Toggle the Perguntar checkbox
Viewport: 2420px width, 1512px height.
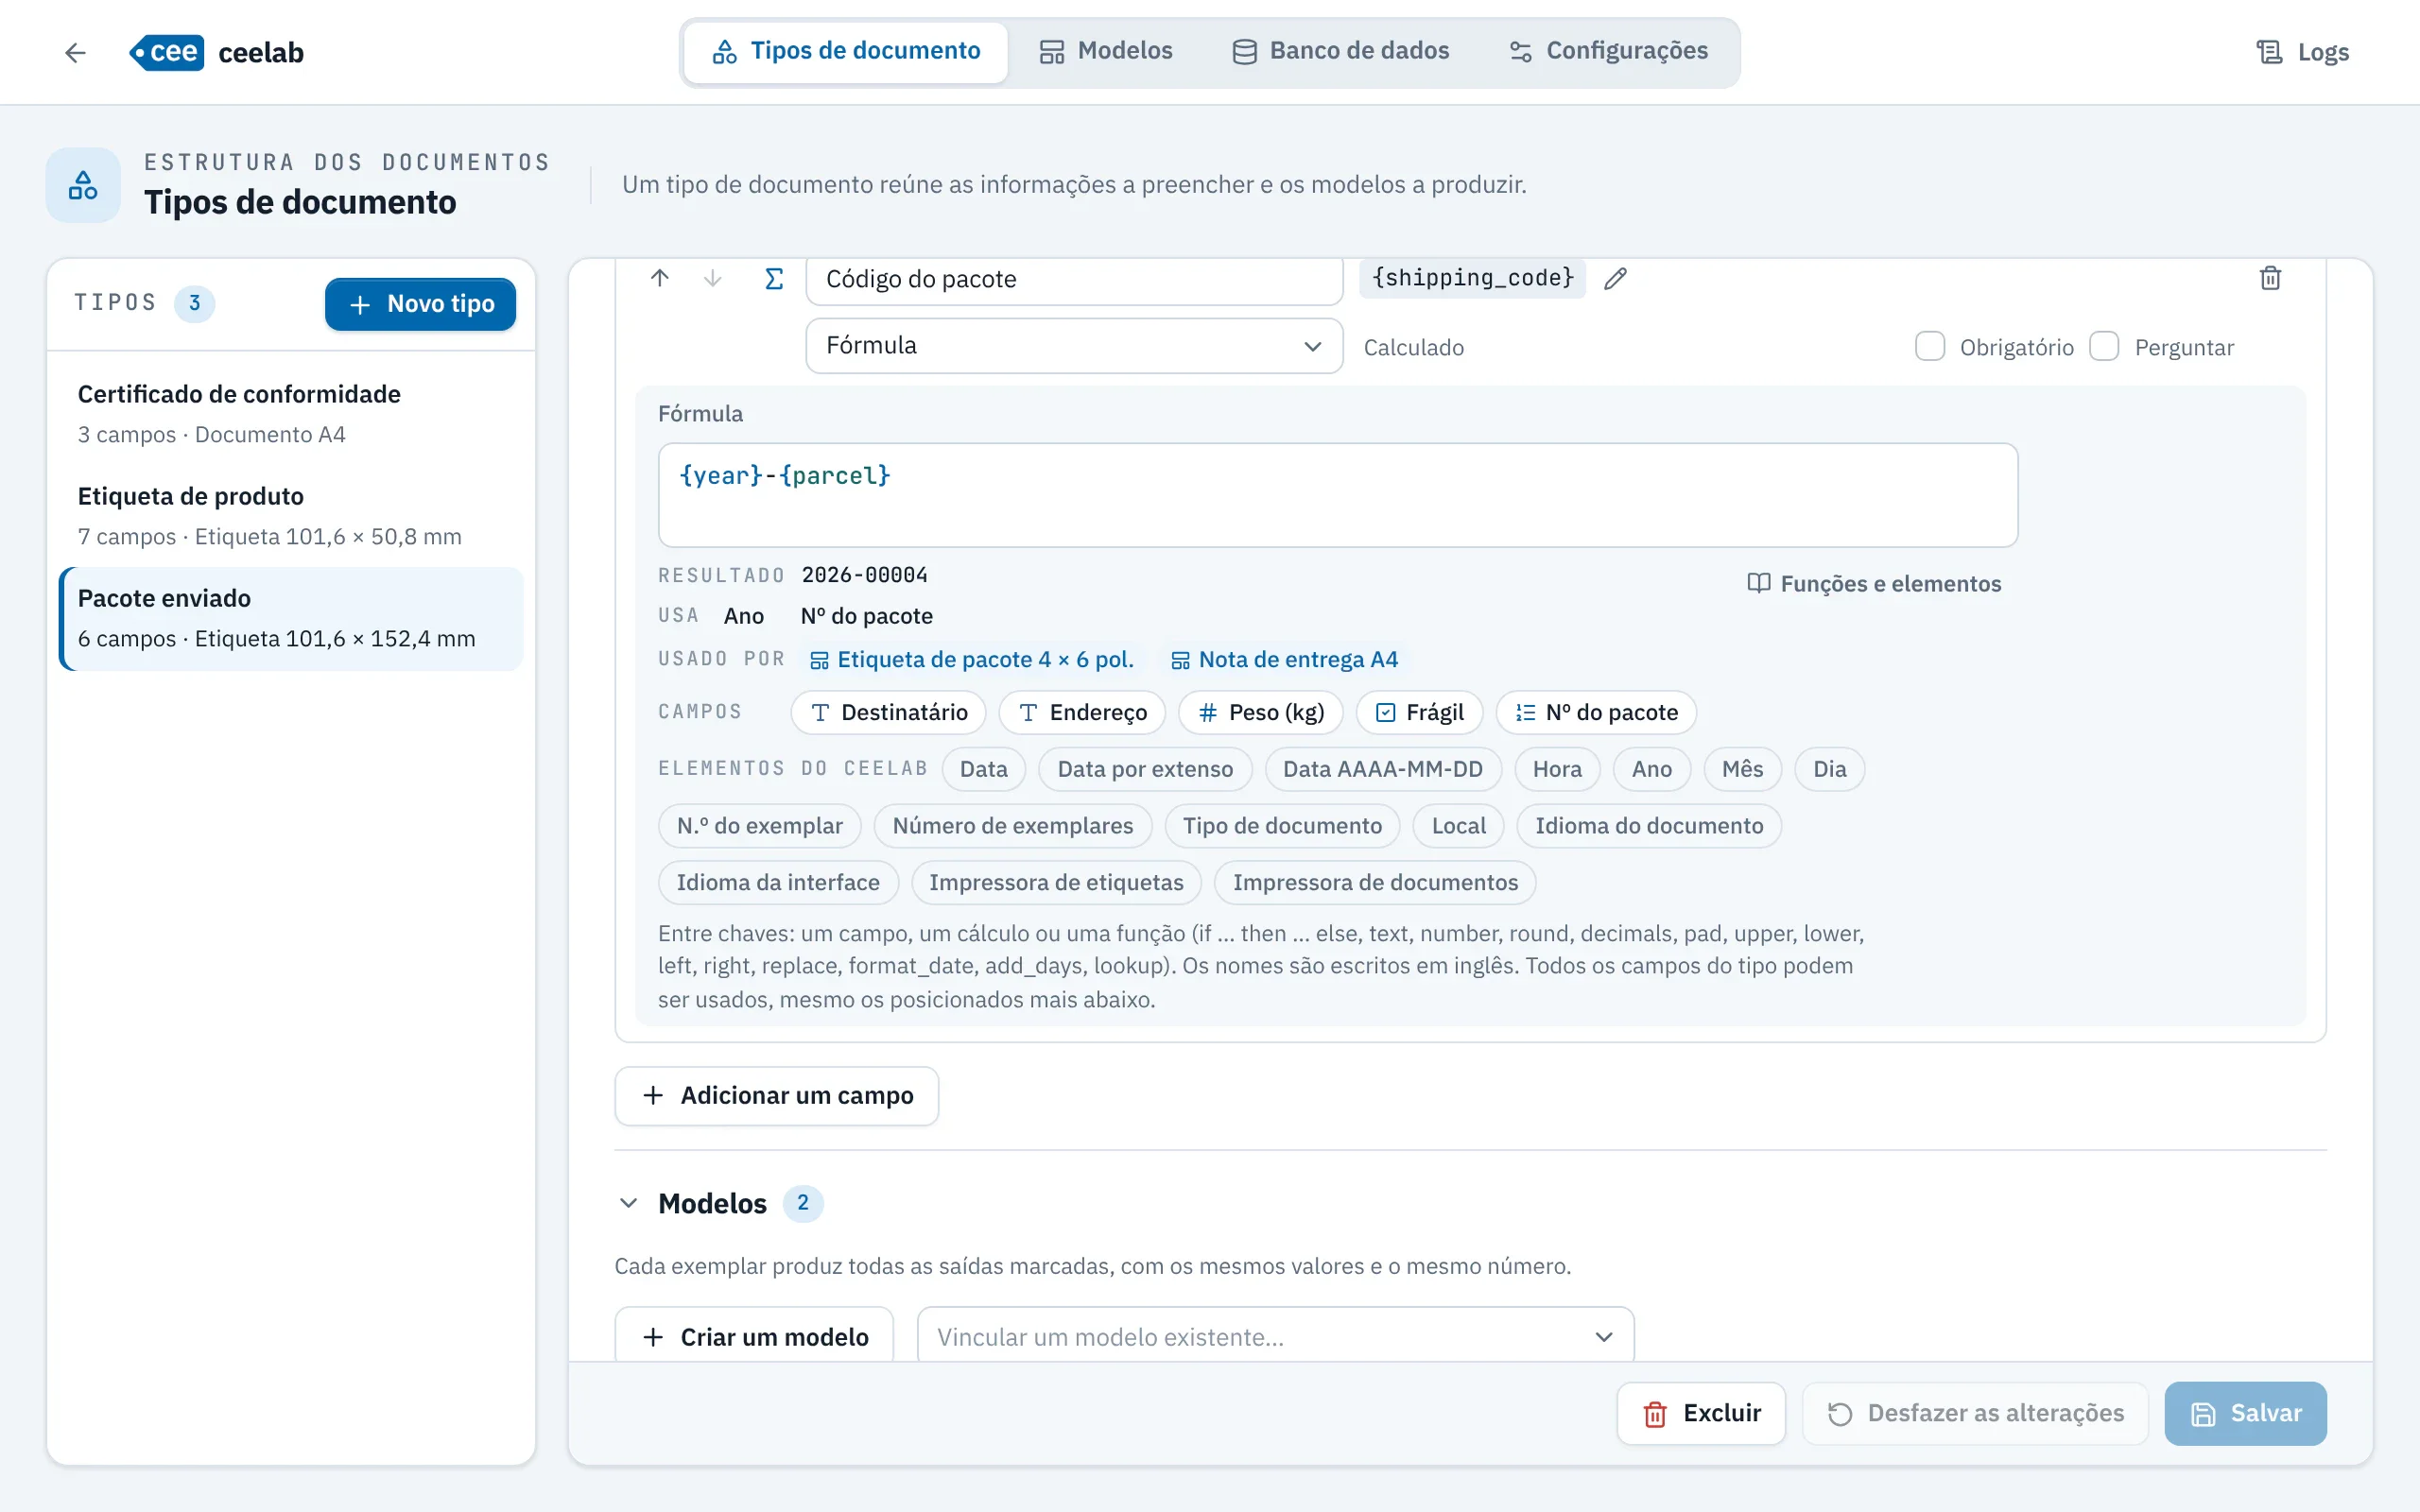coord(2104,347)
